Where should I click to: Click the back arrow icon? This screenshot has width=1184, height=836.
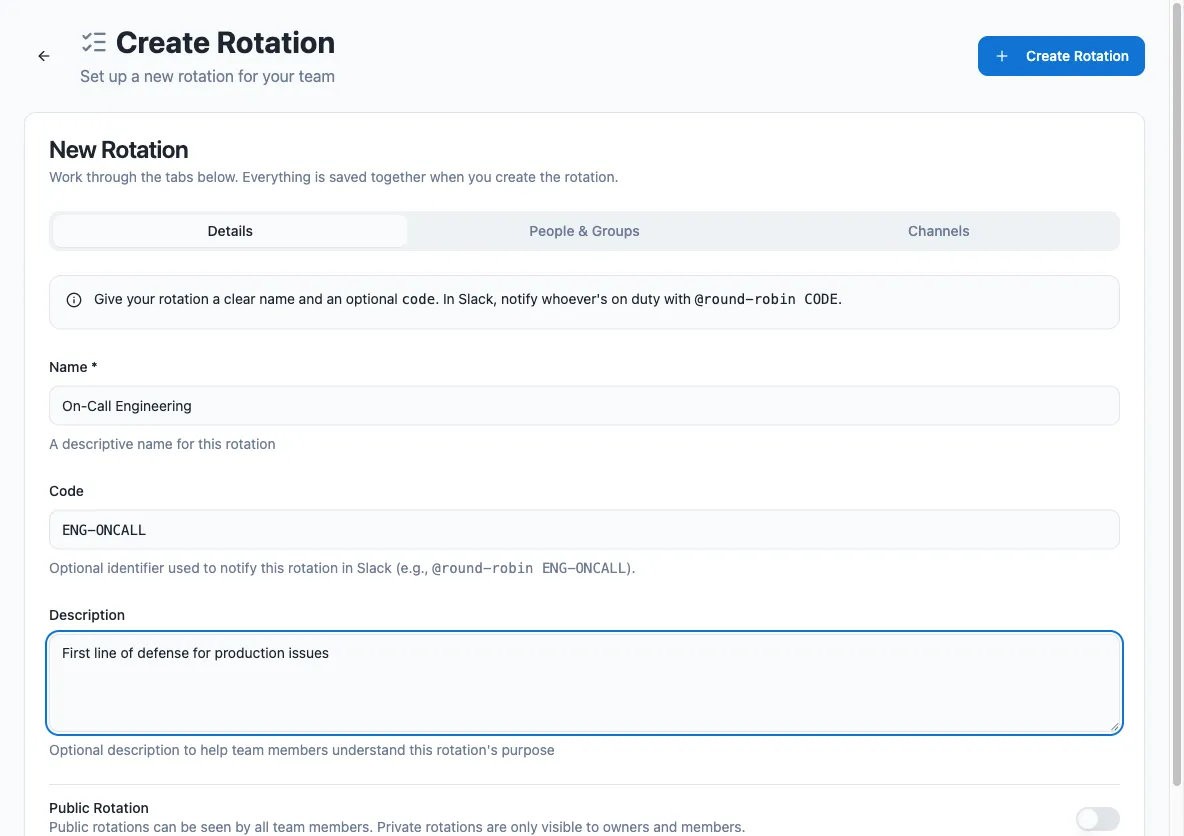44,56
